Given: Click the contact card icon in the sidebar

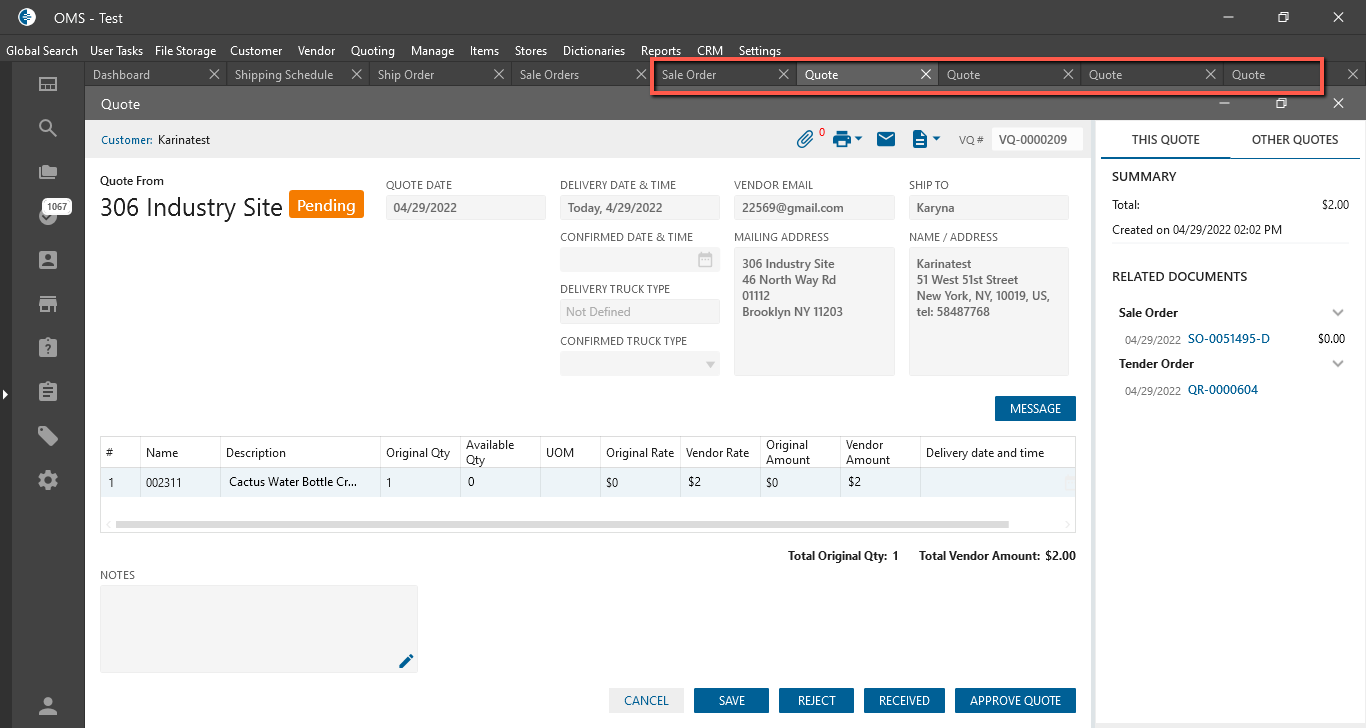Looking at the screenshot, I should pos(48,260).
